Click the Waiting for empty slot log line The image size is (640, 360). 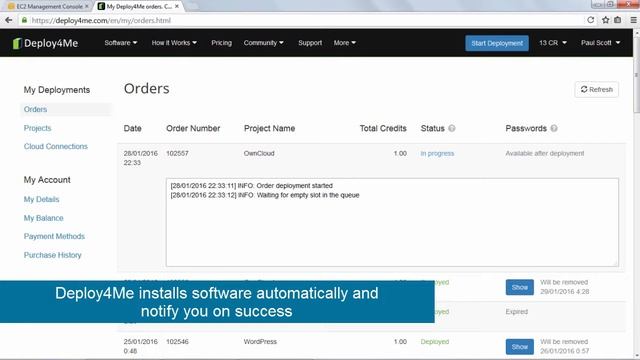pyautogui.click(x=265, y=195)
